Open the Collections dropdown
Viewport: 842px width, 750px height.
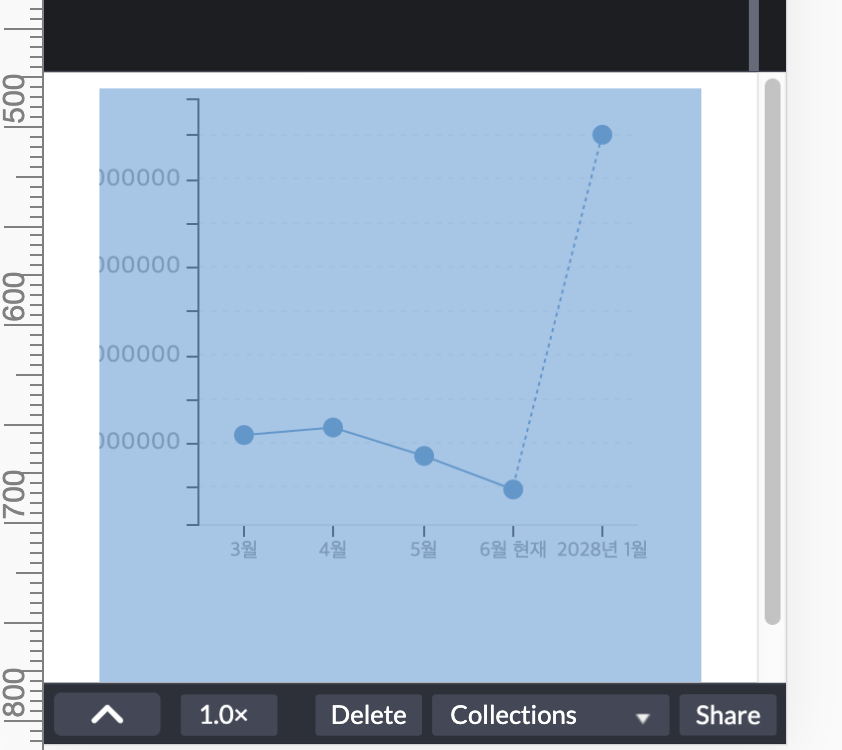[512, 714]
